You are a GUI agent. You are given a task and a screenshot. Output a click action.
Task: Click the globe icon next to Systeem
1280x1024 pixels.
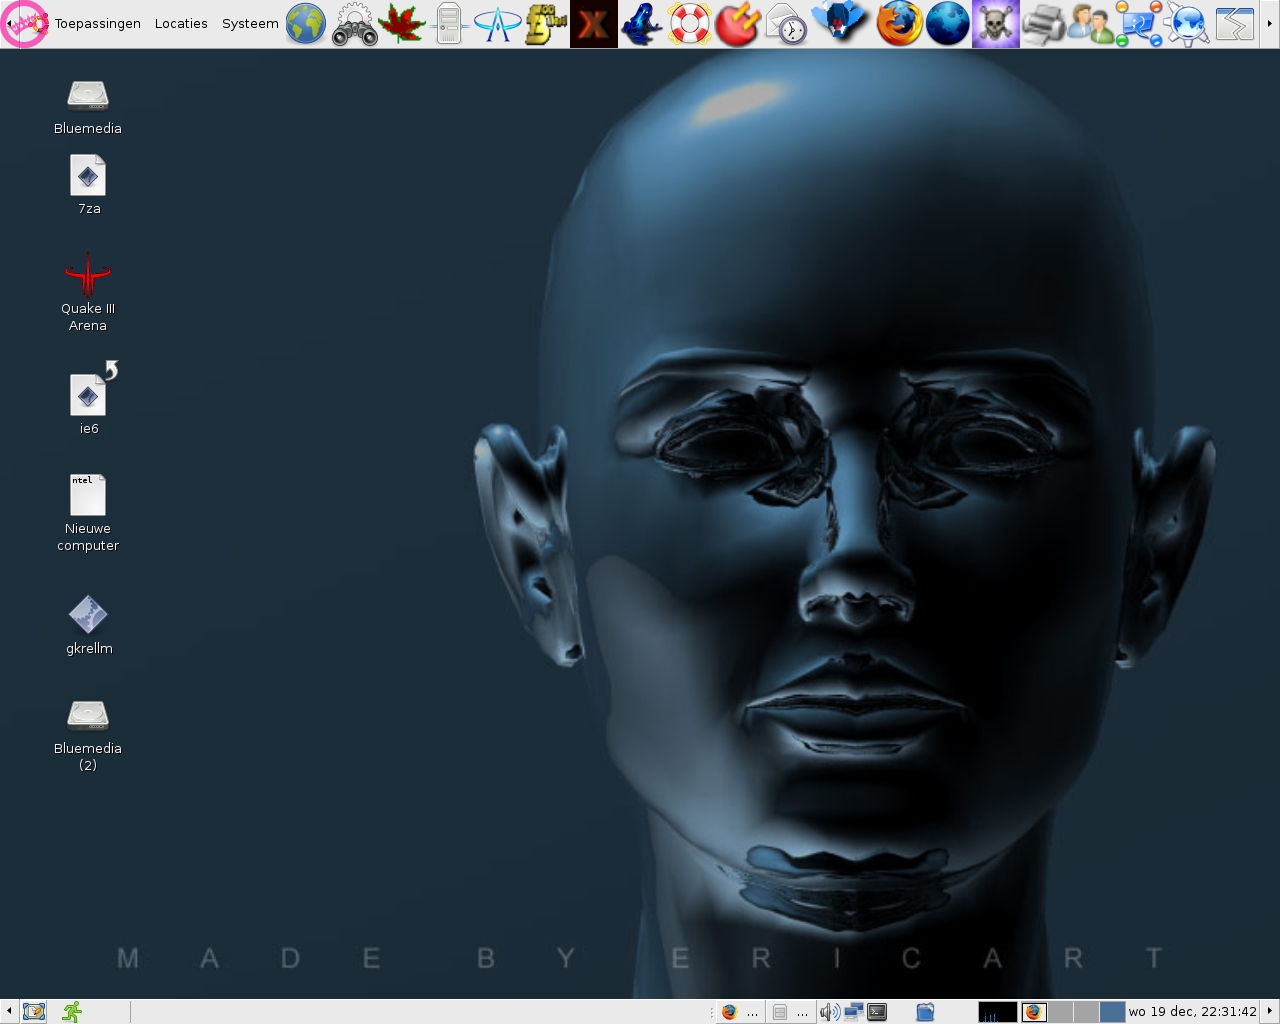tap(306, 24)
